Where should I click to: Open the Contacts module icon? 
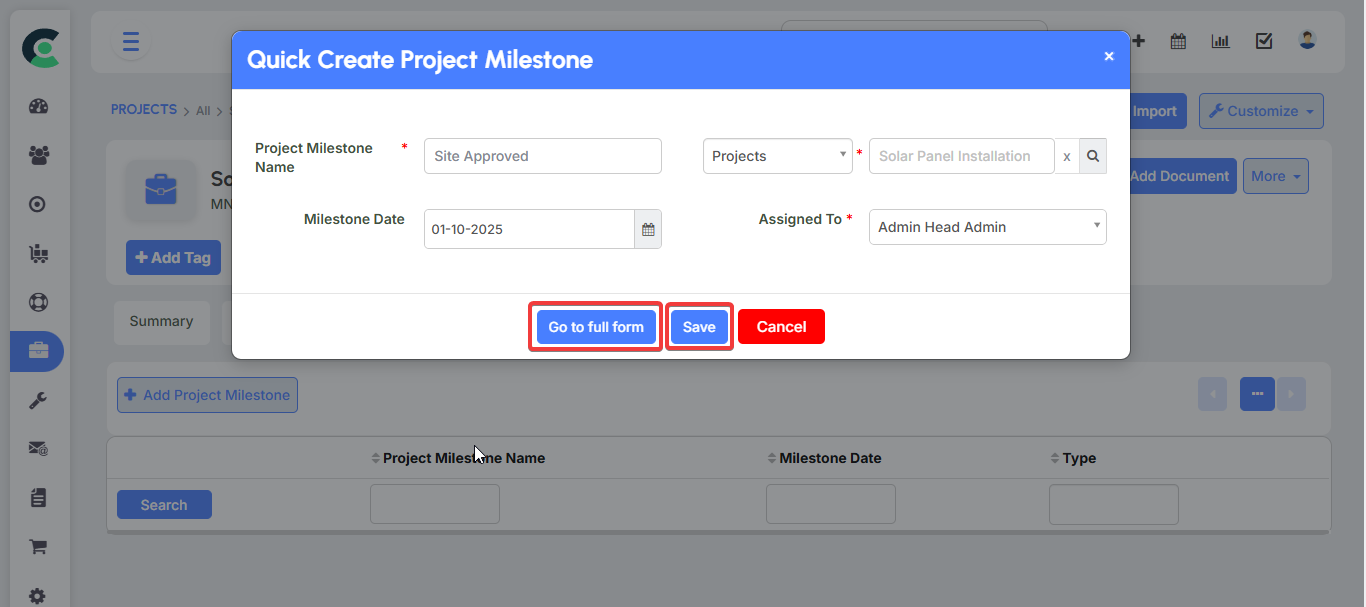[37, 155]
